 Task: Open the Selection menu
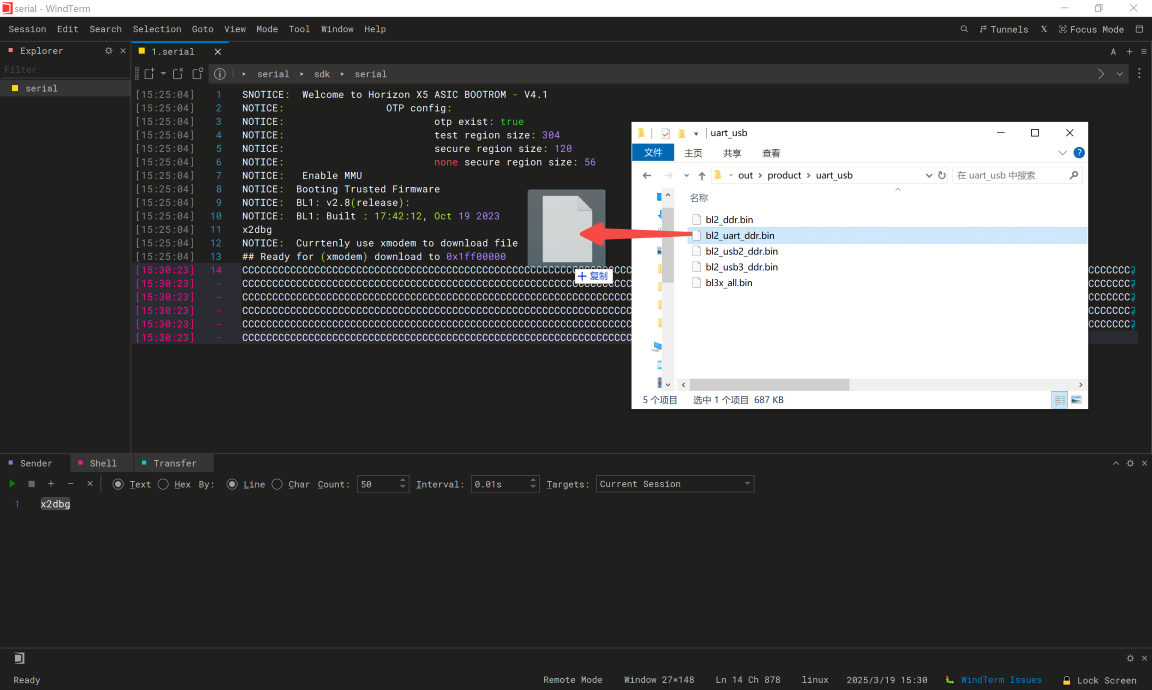tap(156, 29)
